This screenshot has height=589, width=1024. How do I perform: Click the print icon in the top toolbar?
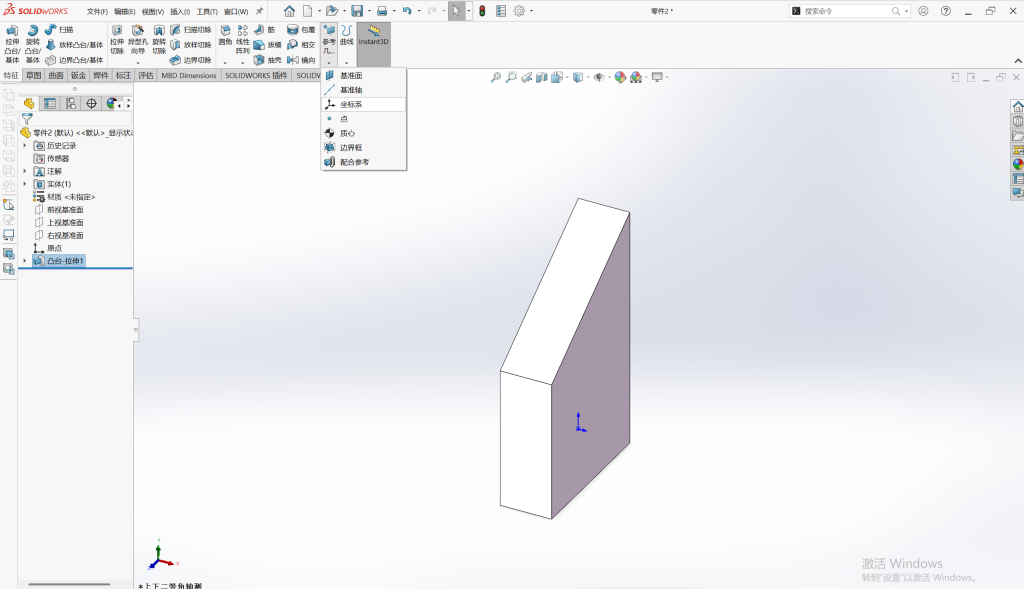point(382,11)
